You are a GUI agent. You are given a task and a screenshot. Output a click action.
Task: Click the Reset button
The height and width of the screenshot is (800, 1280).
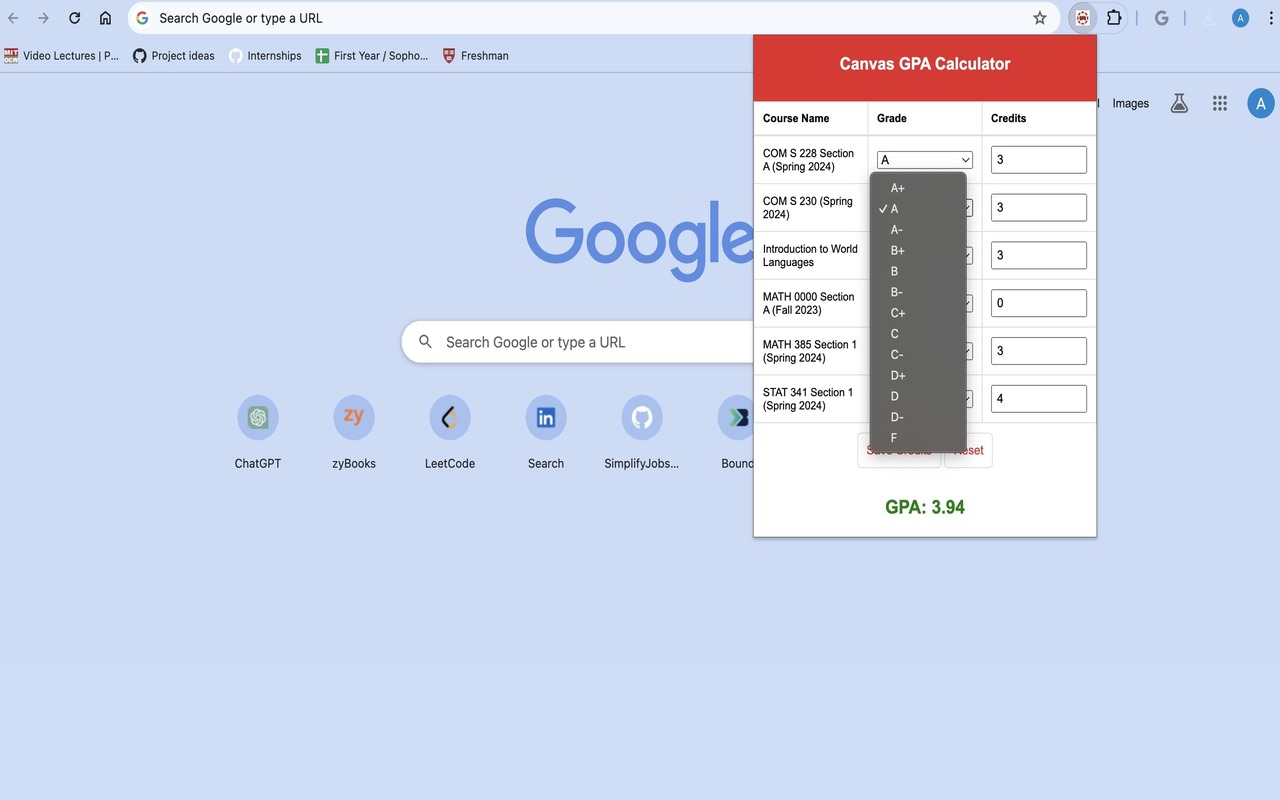pos(968,450)
